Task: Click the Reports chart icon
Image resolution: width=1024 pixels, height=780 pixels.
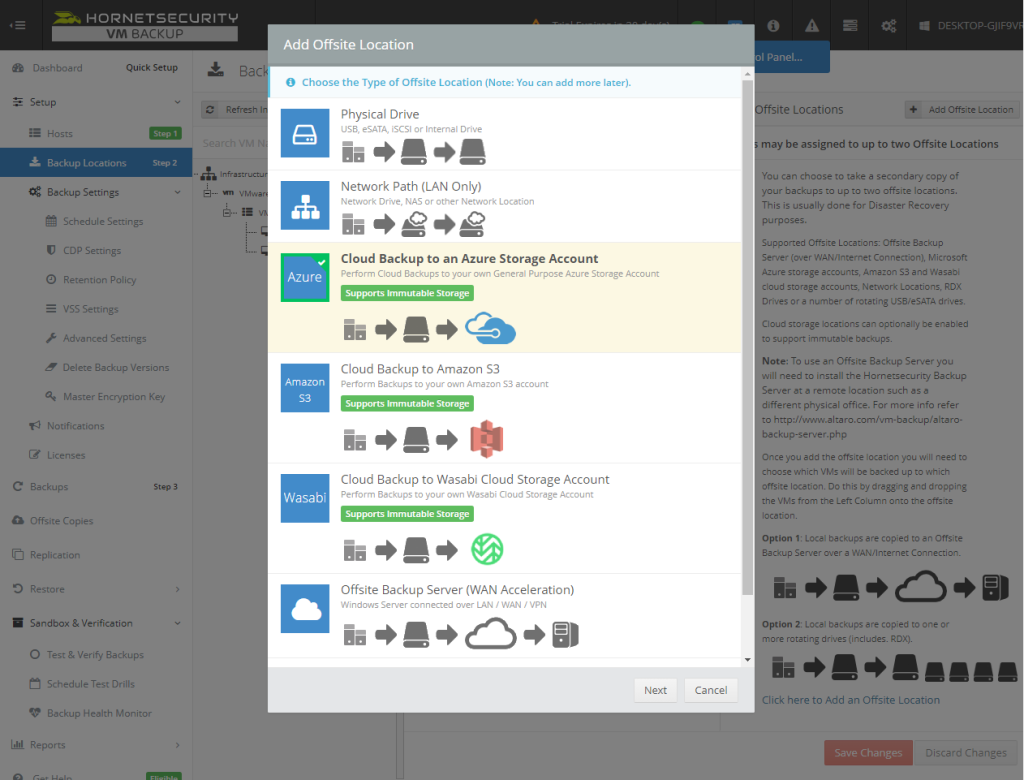Action: point(18,744)
